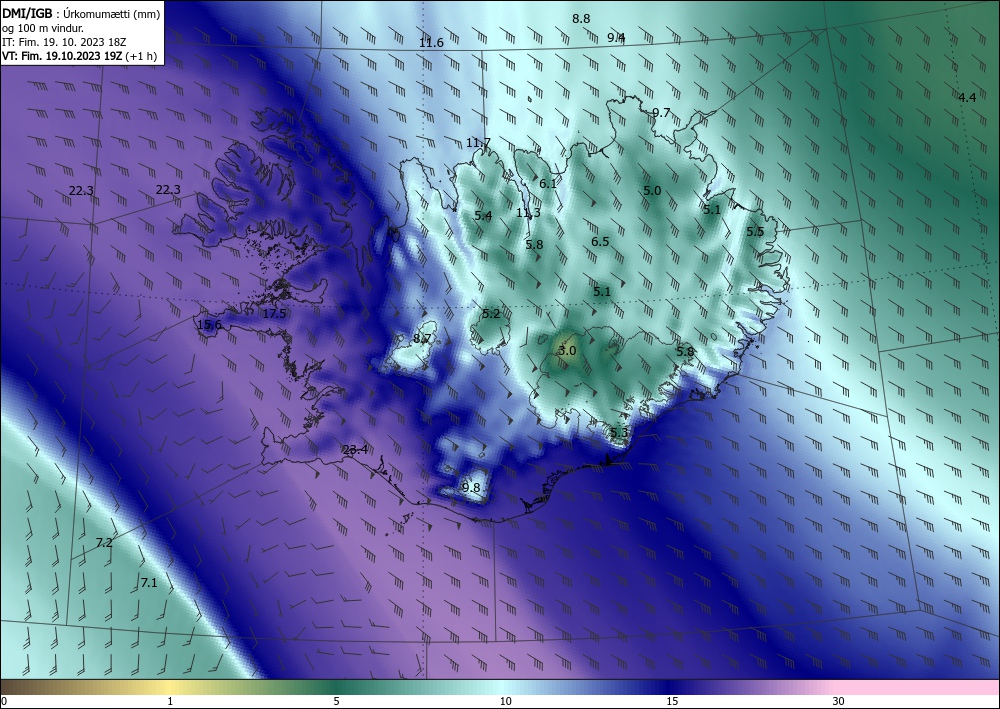Click the map value '23.4'

[355, 450]
